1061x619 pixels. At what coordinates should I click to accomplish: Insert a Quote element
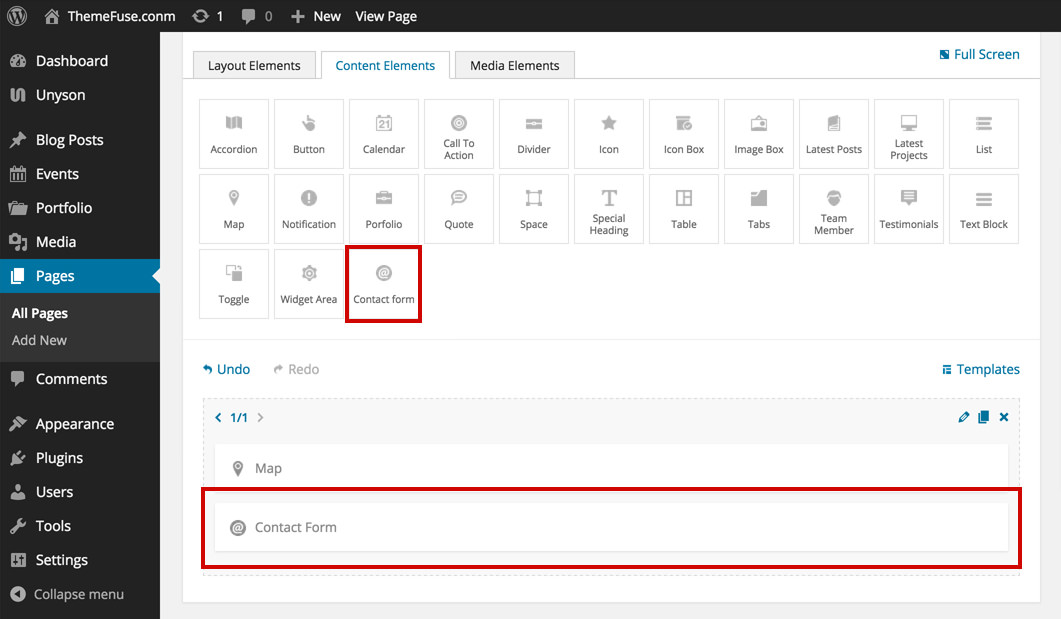tap(459, 209)
